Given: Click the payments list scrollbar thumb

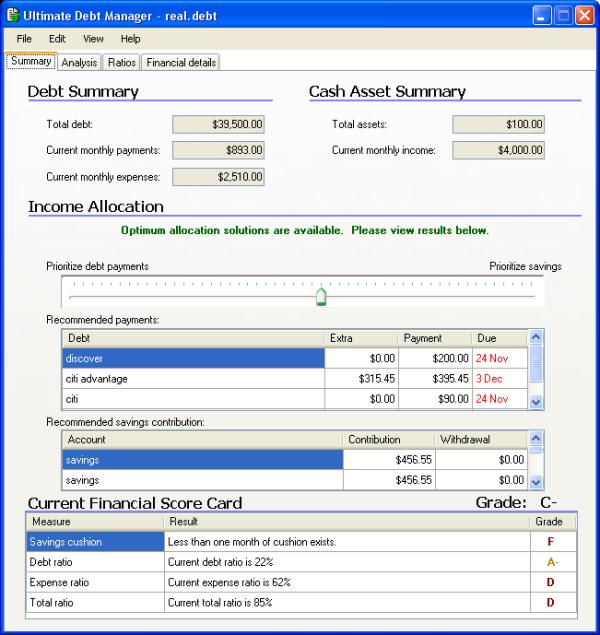Looking at the screenshot, I should (536, 363).
